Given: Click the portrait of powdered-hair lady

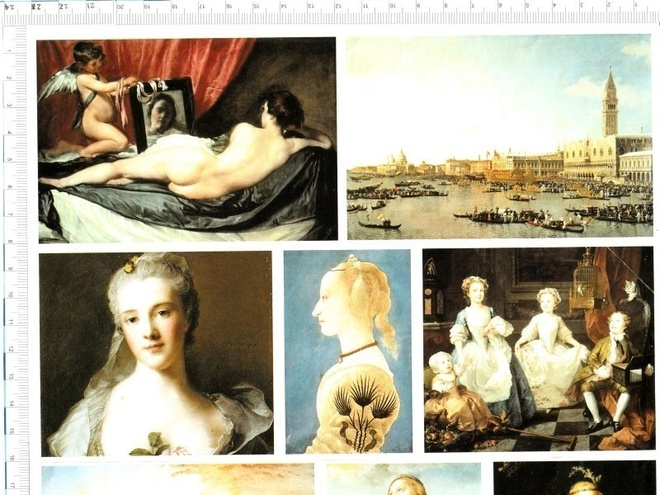Looking at the screenshot, I should [157, 354].
